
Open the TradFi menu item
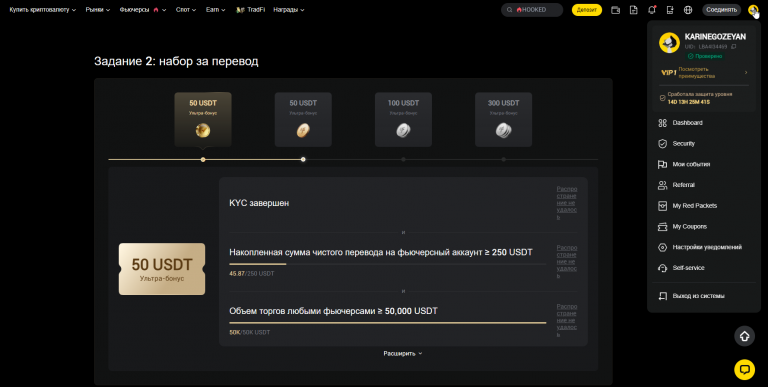(250, 10)
